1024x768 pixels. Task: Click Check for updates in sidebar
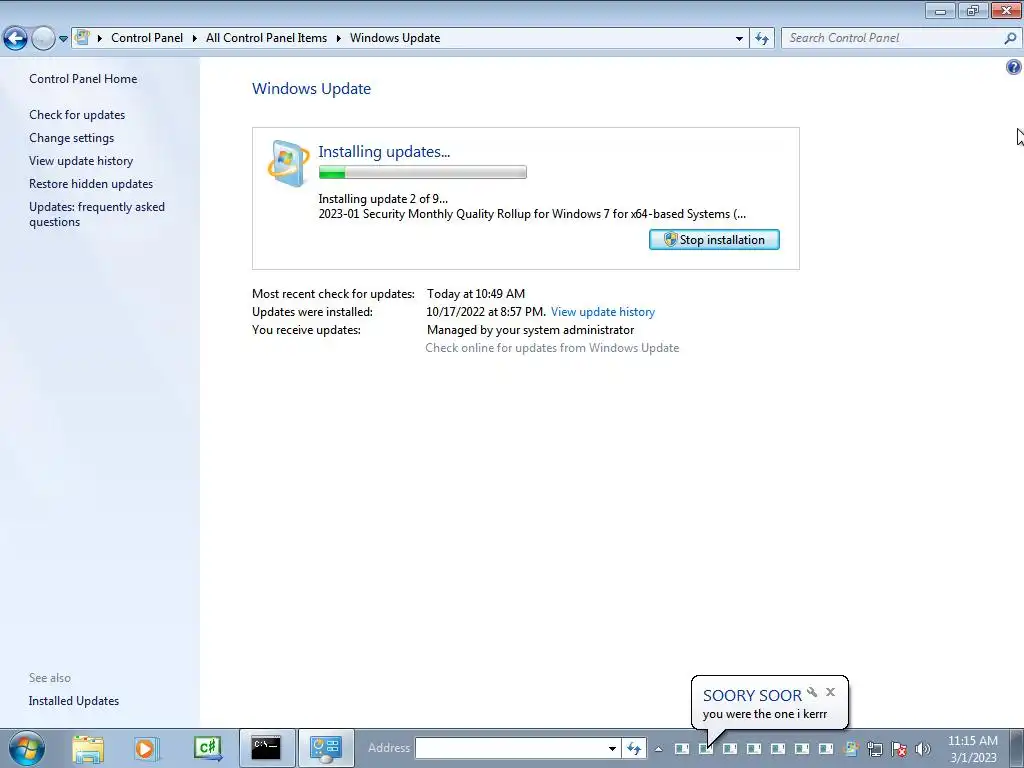point(77,115)
